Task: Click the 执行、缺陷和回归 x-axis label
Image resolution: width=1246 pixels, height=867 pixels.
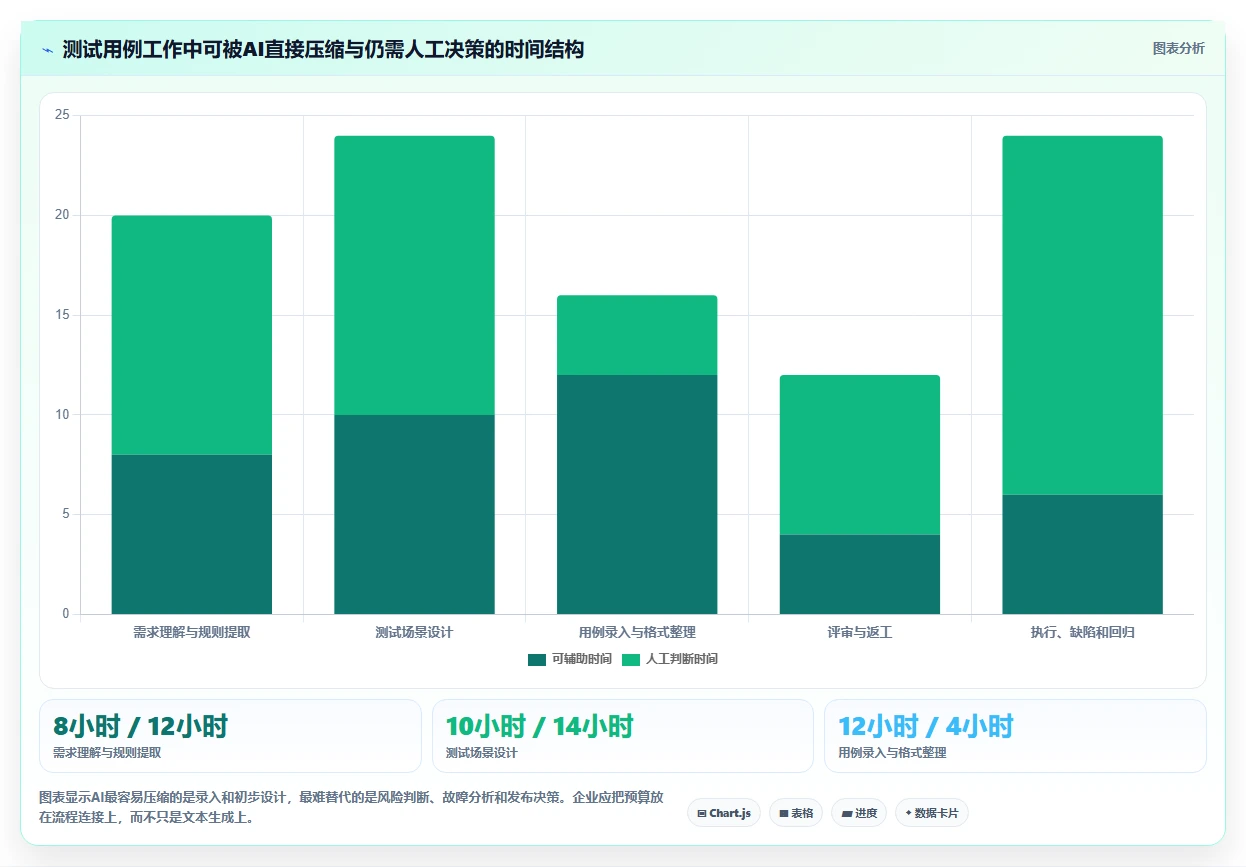Action: (x=1082, y=633)
